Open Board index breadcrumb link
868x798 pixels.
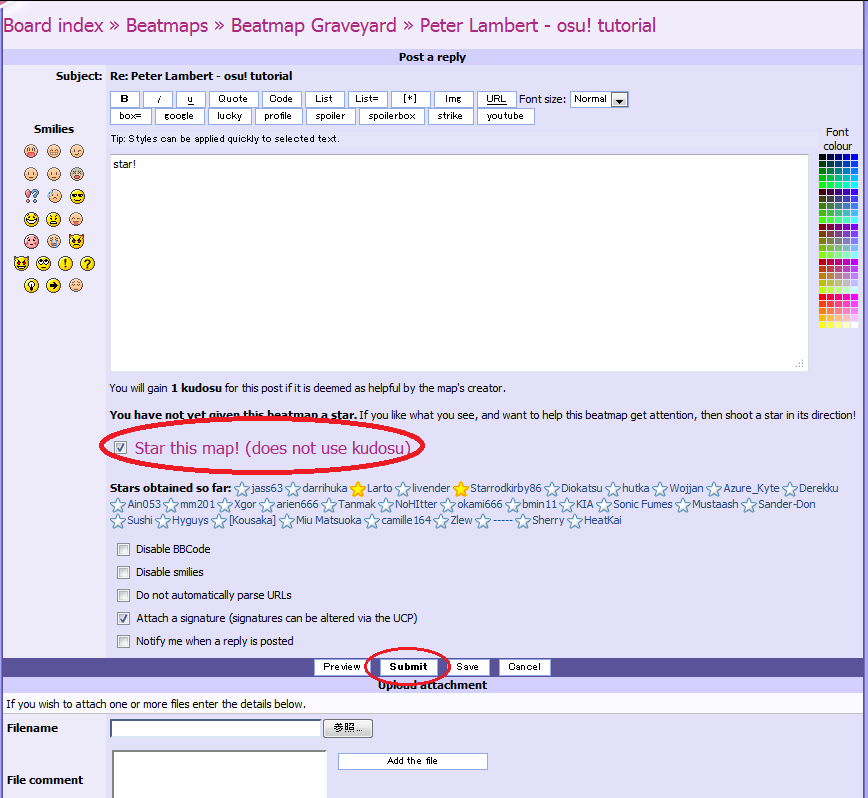tap(54, 25)
